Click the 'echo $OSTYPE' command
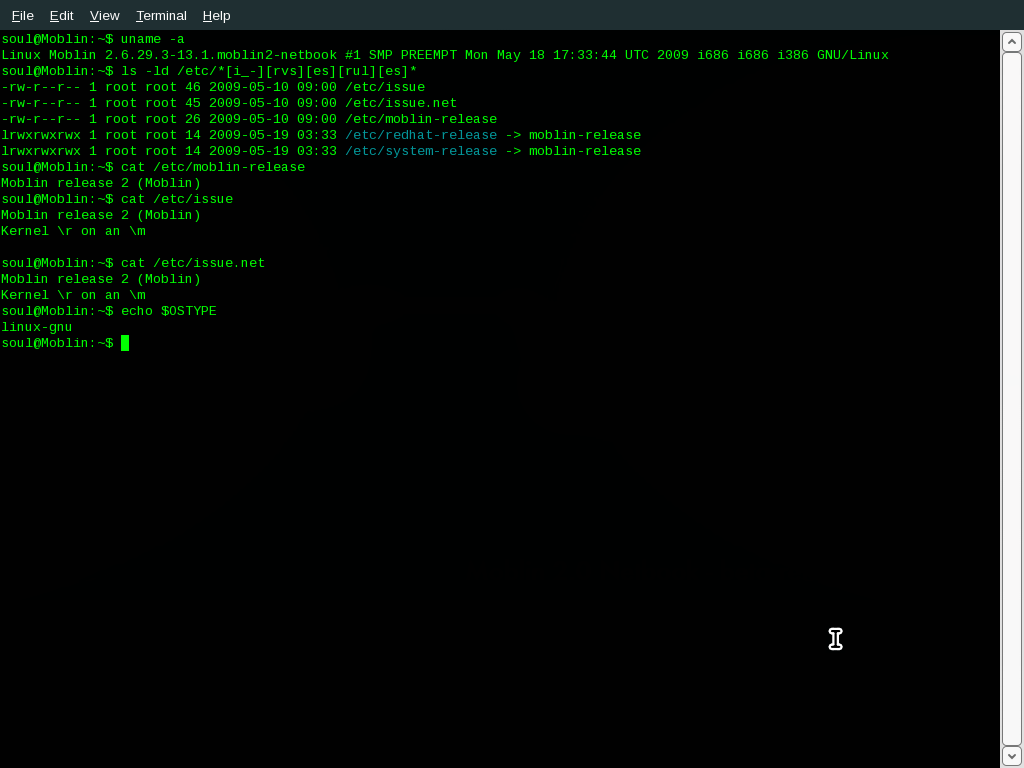1024x768 pixels. pos(168,311)
